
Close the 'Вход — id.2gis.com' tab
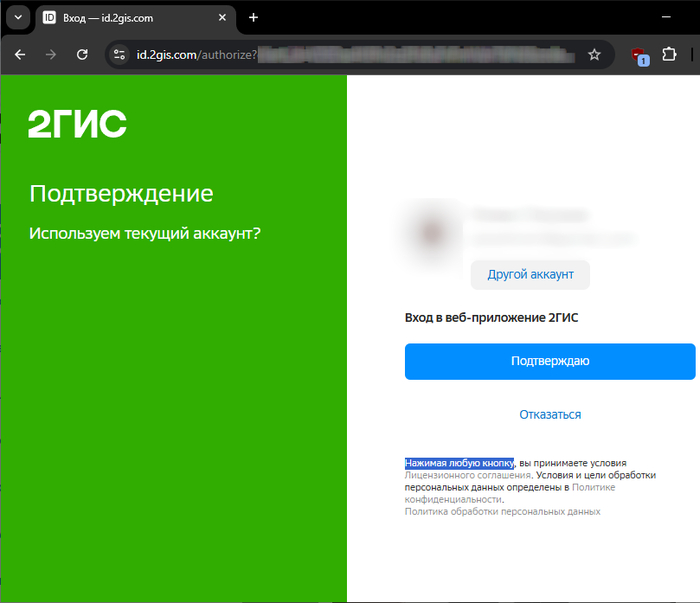point(222,18)
